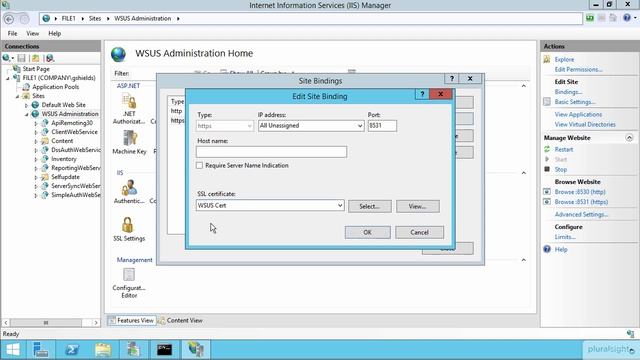Image resolution: width=640 pixels, height=360 pixels.
Task: Expand the ApiRemoting30 tree node
Action: tap(36, 123)
